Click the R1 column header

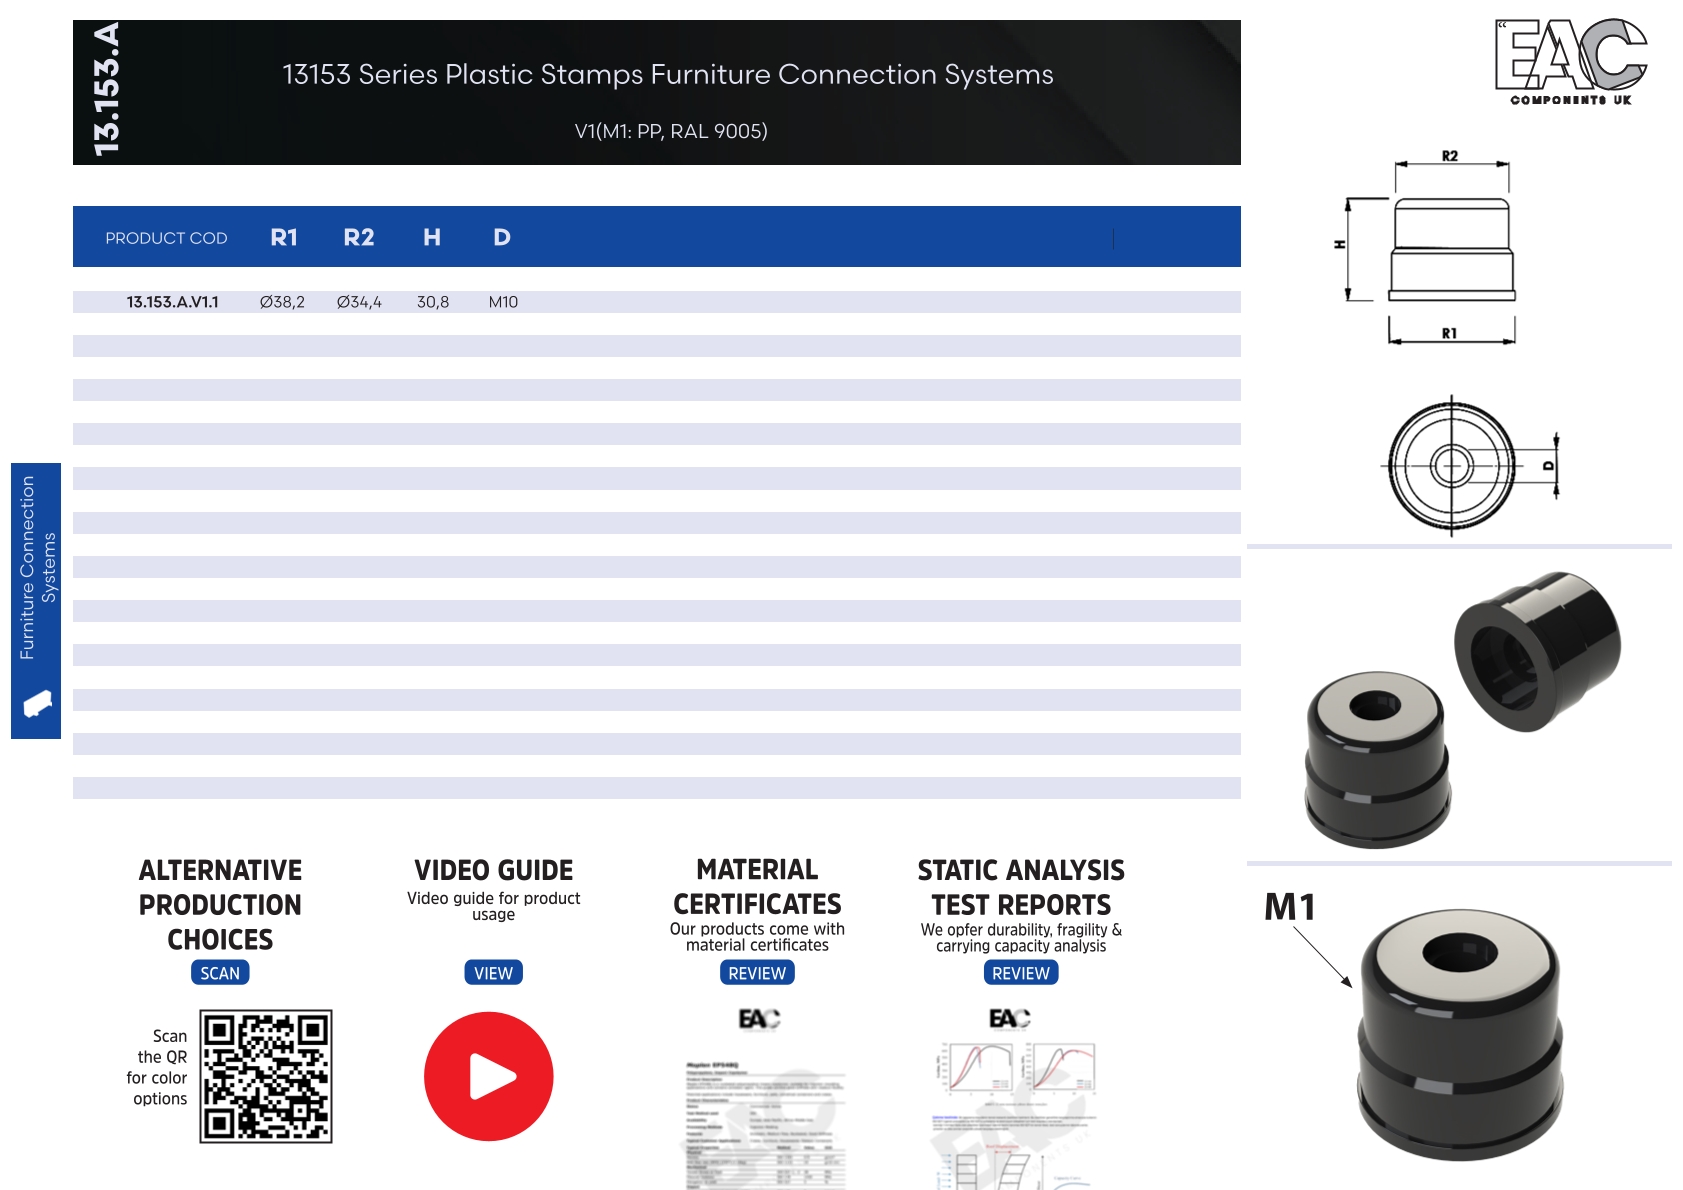click(284, 237)
